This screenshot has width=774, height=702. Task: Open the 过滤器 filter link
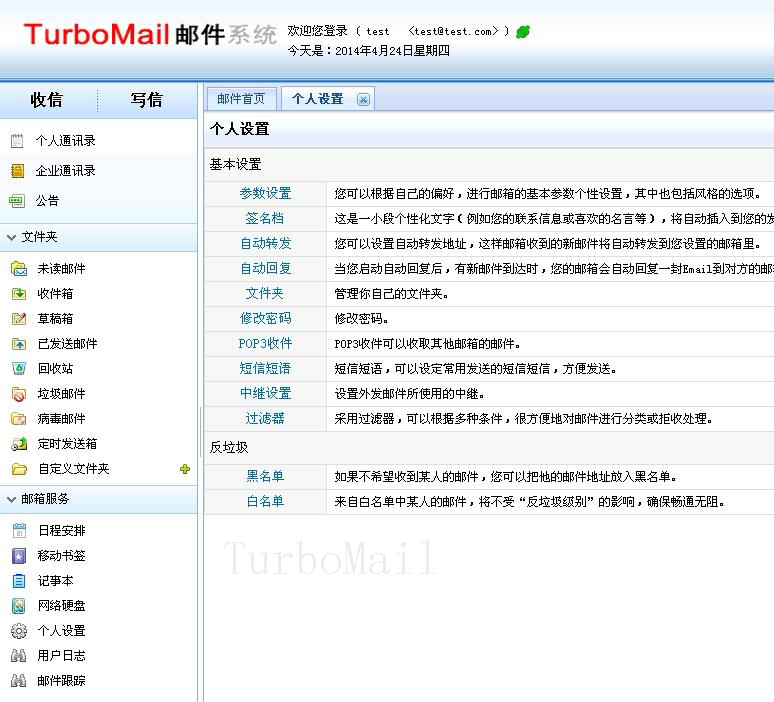[x=265, y=419]
